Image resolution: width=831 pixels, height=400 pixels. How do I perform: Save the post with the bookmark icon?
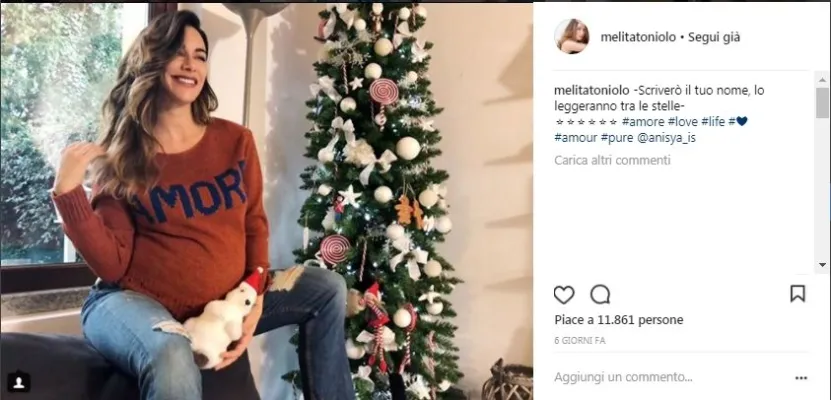(797, 293)
